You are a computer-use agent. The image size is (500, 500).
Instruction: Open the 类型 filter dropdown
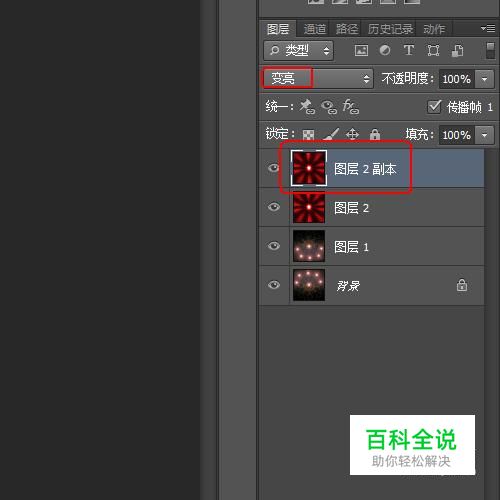click(x=298, y=51)
